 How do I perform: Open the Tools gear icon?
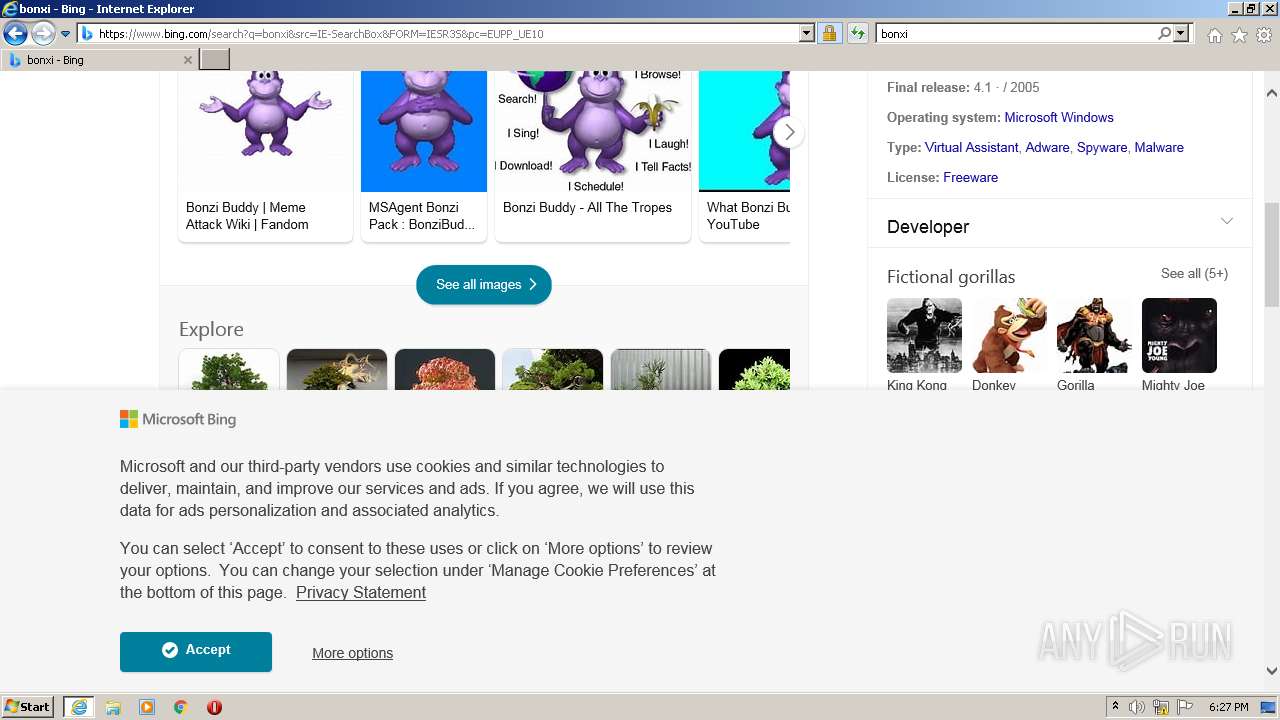pos(1264,35)
